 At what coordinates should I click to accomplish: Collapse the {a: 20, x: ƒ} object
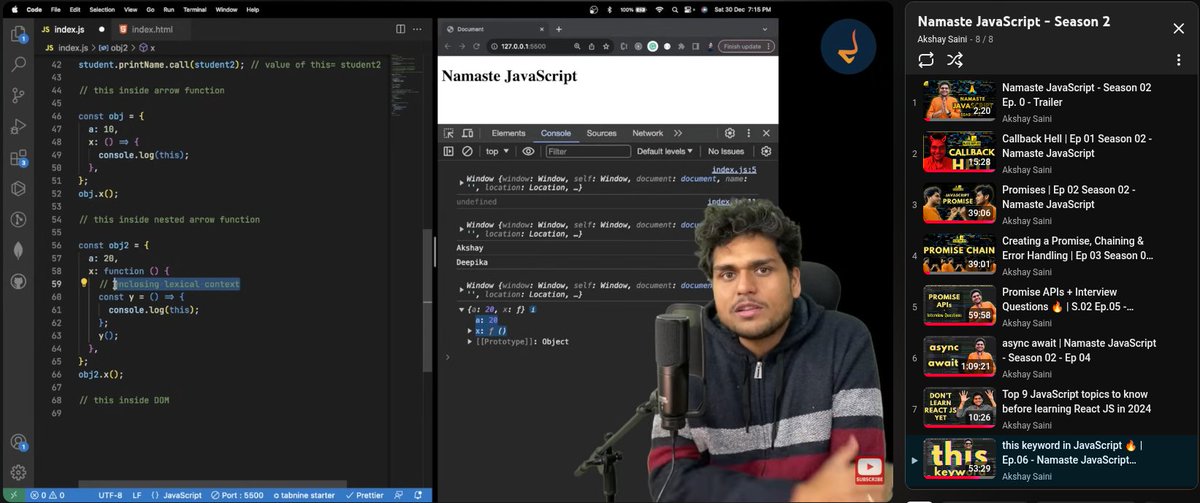pyautogui.click(x=461, y=309)
